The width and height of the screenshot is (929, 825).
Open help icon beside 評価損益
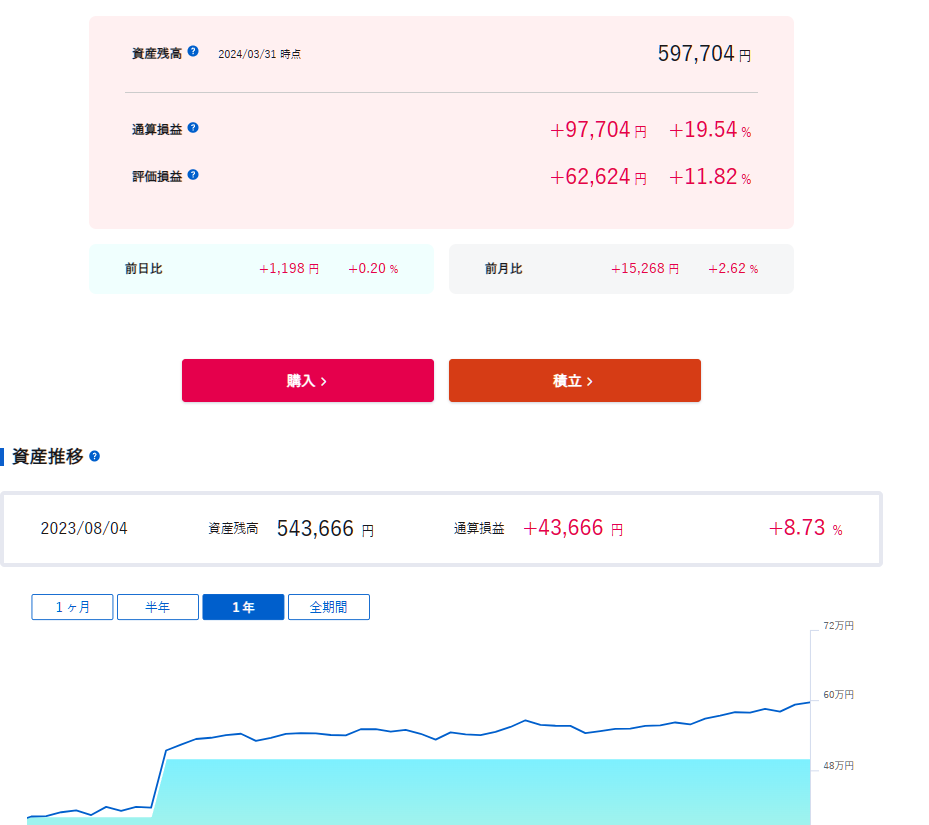click(193, 175)
